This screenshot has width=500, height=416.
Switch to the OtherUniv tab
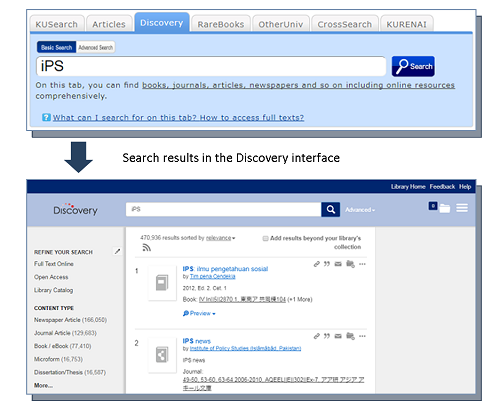pos(281,24)
